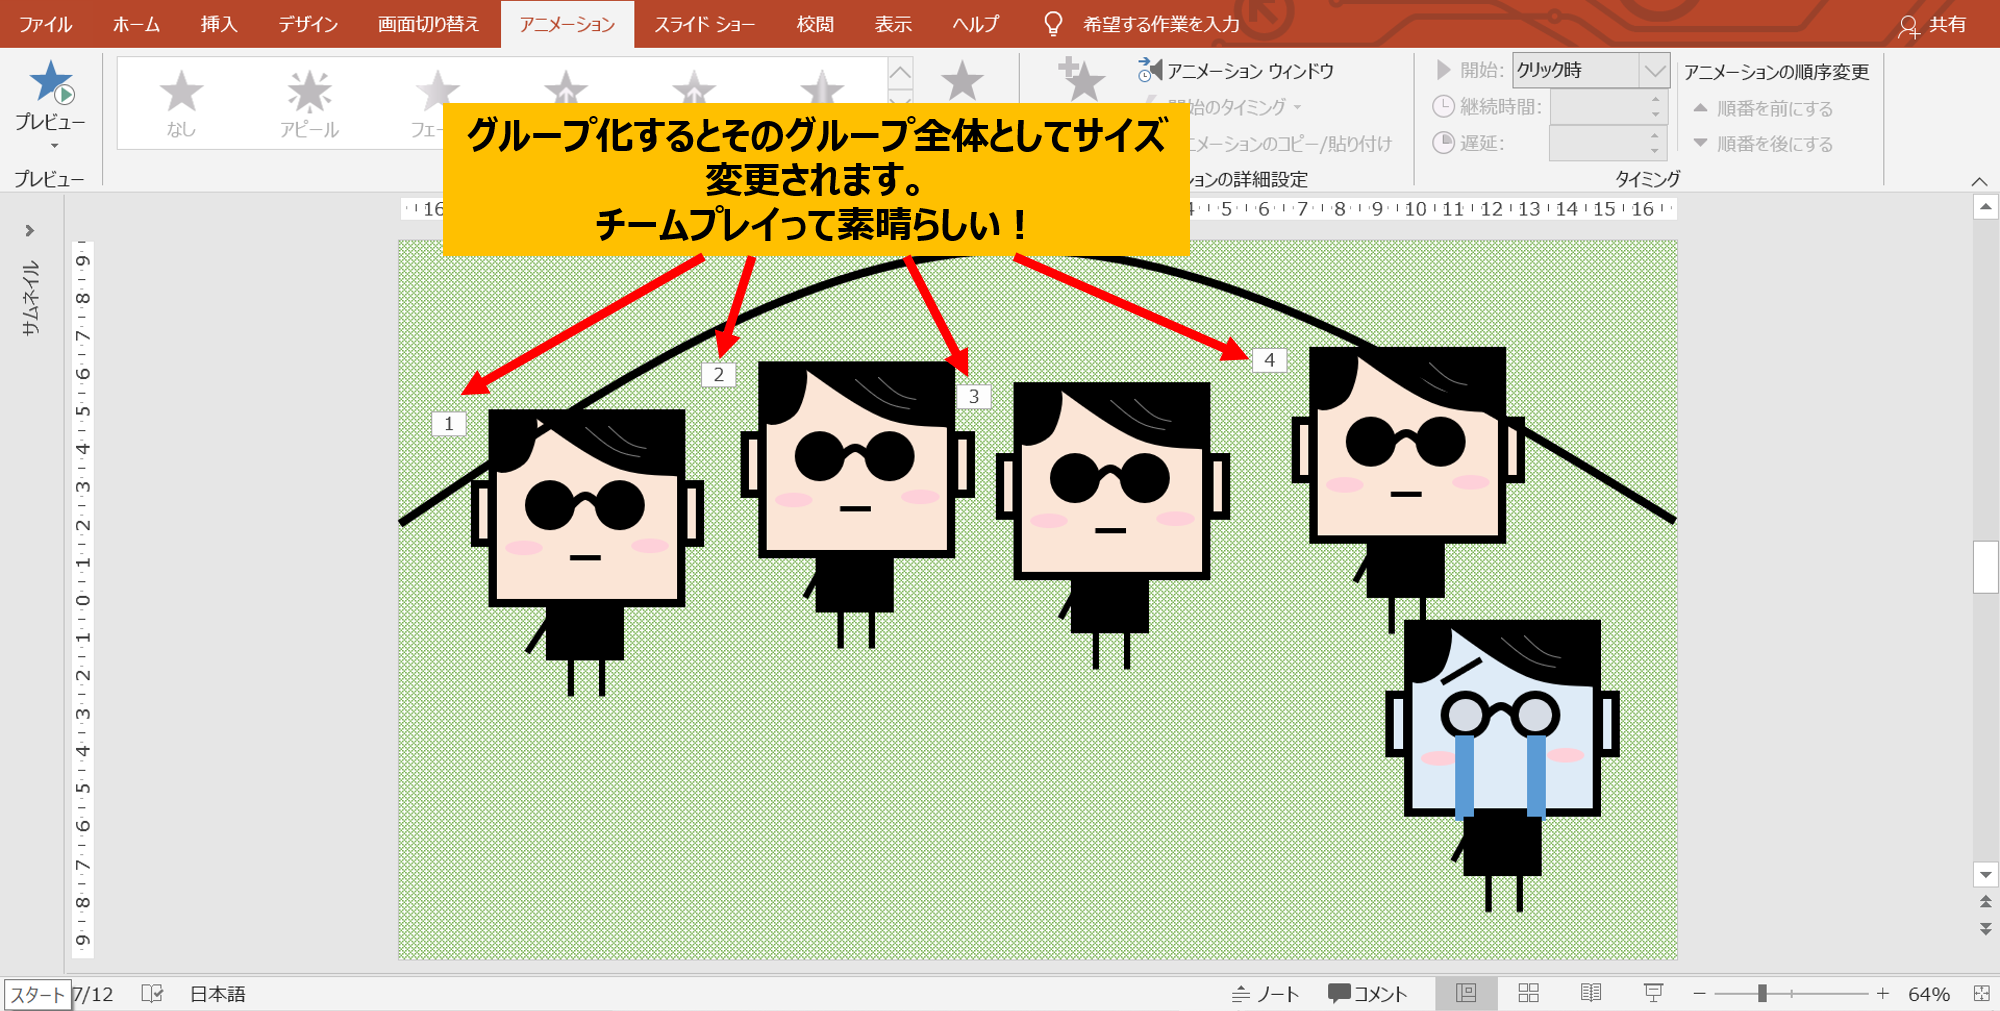
Task: Click '順番を後にする' button
Action: tap(1763, 144)
